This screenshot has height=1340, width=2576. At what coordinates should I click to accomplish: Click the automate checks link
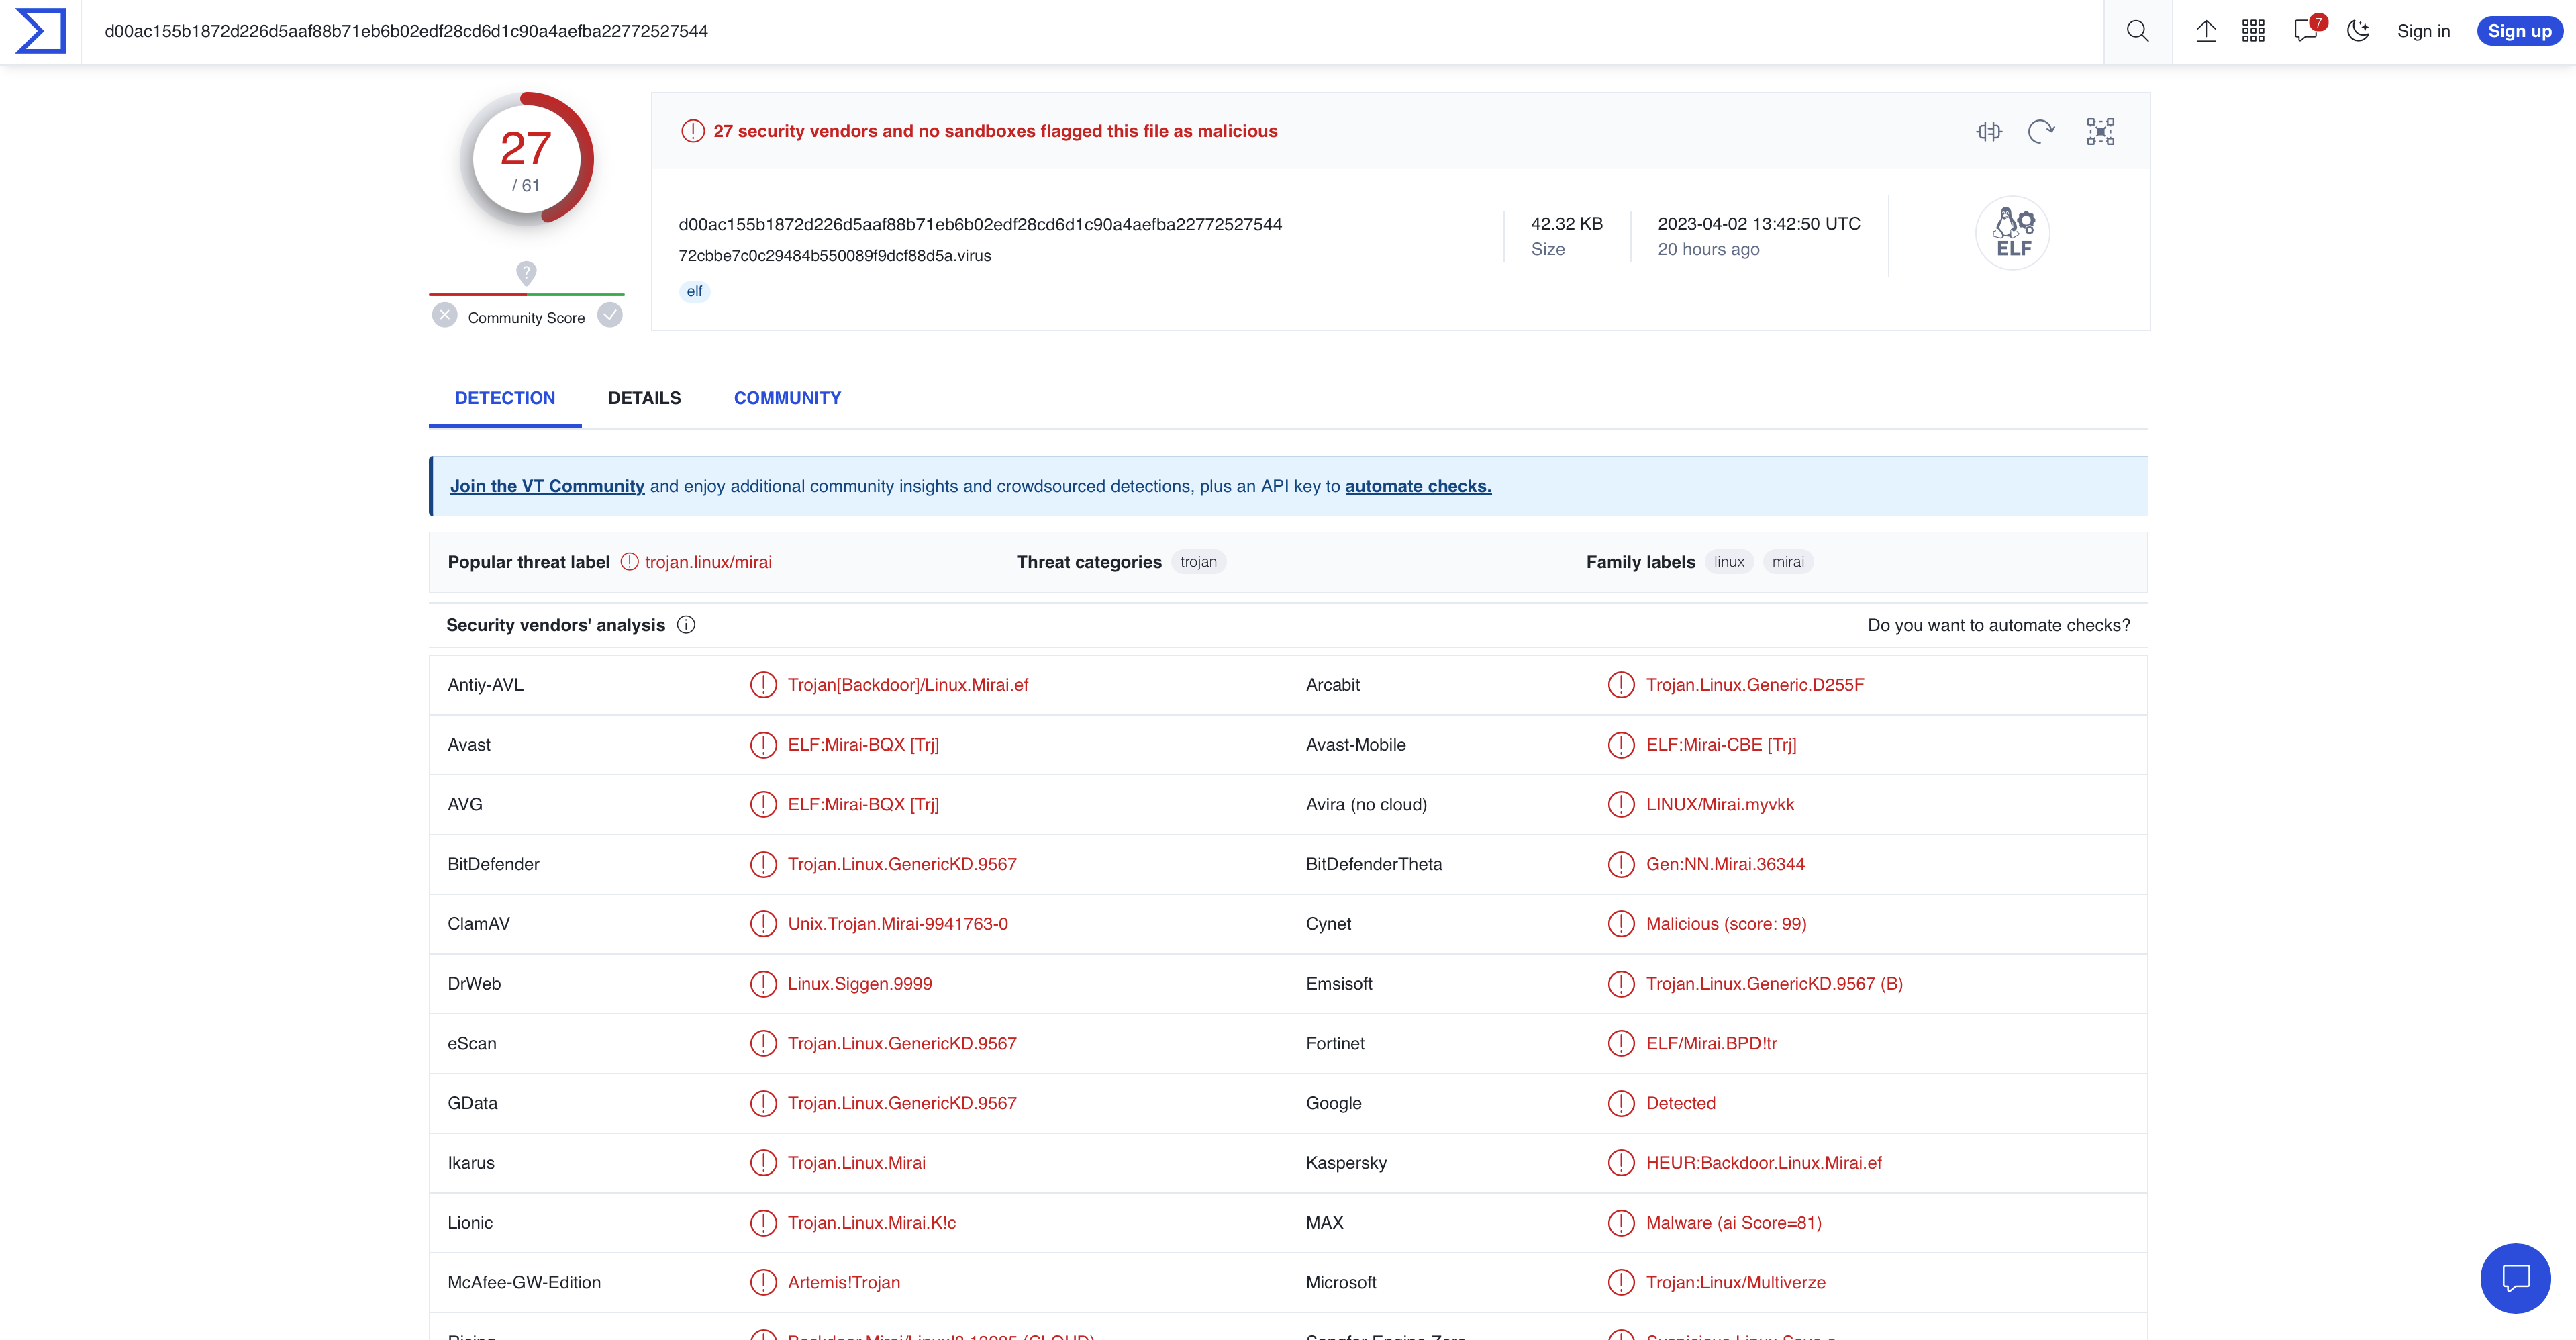[x=1417, y=486]
